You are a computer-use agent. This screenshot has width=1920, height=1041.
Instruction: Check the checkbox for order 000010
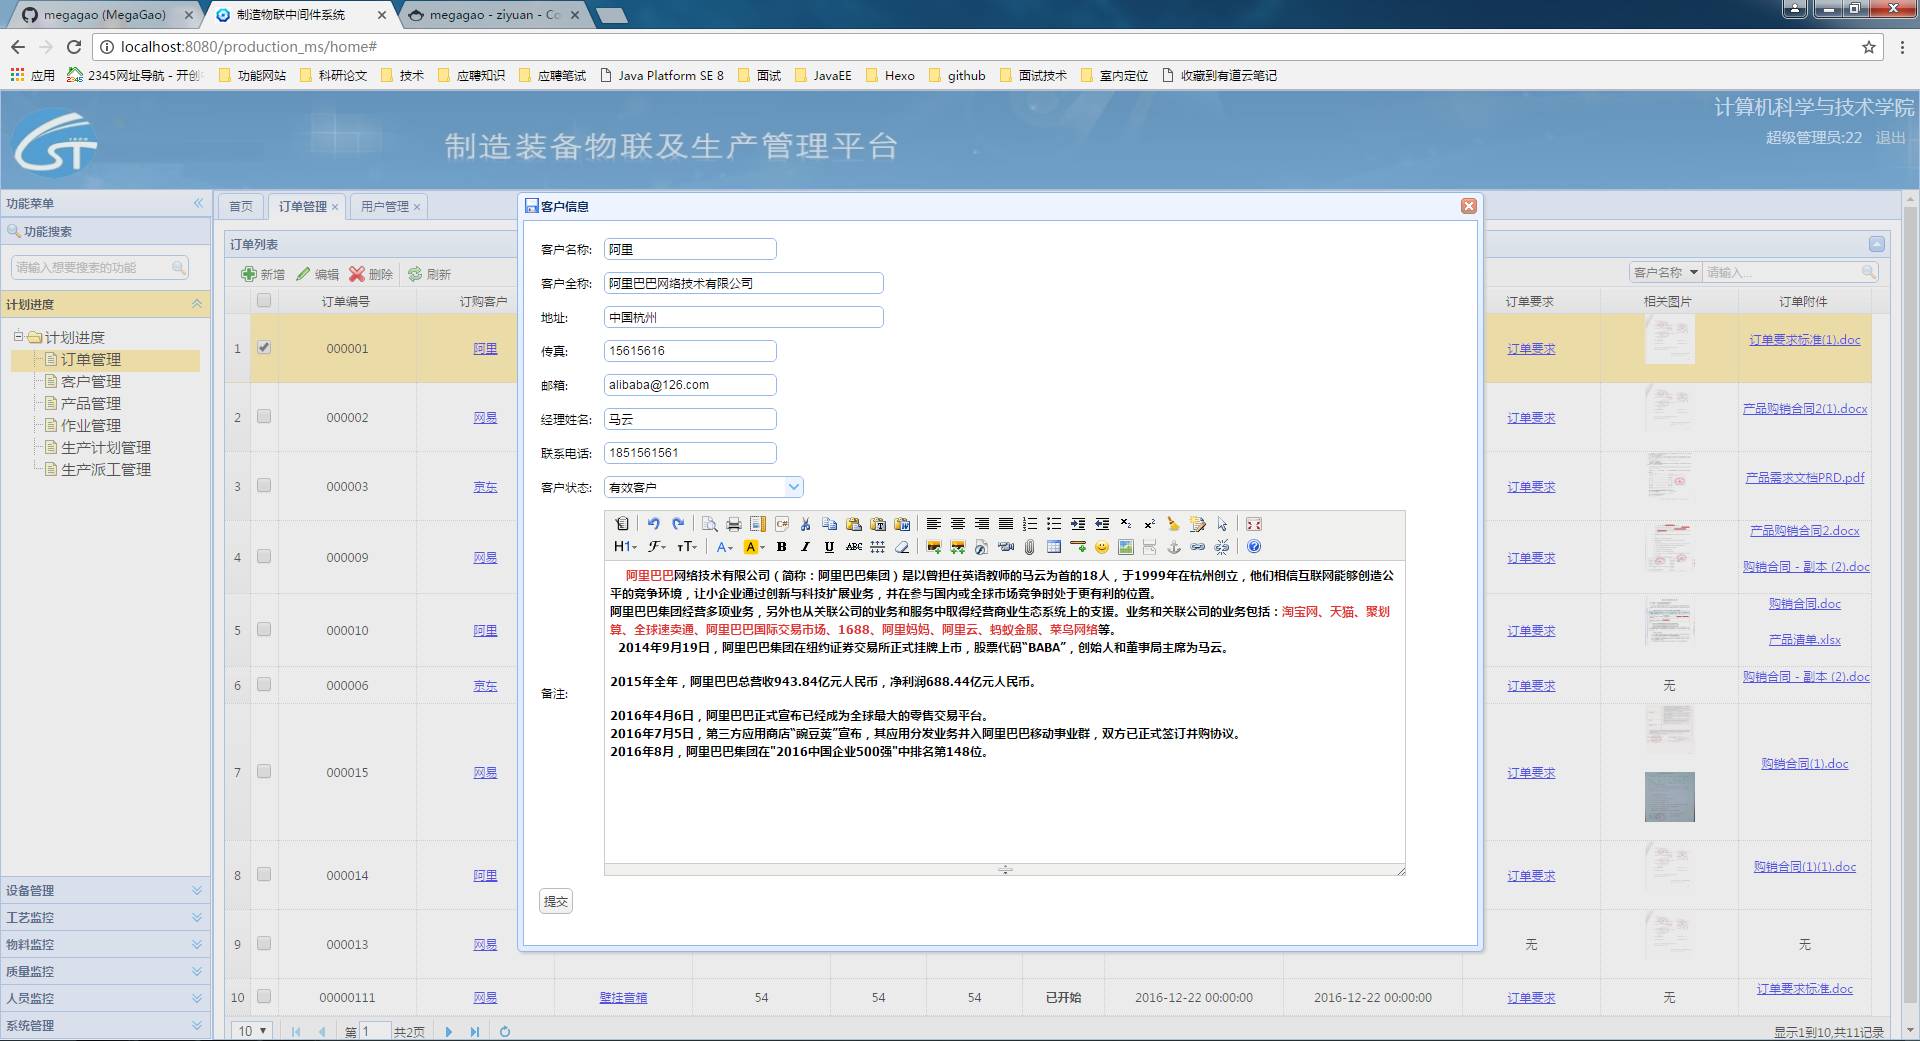click(x=264, y=630)
